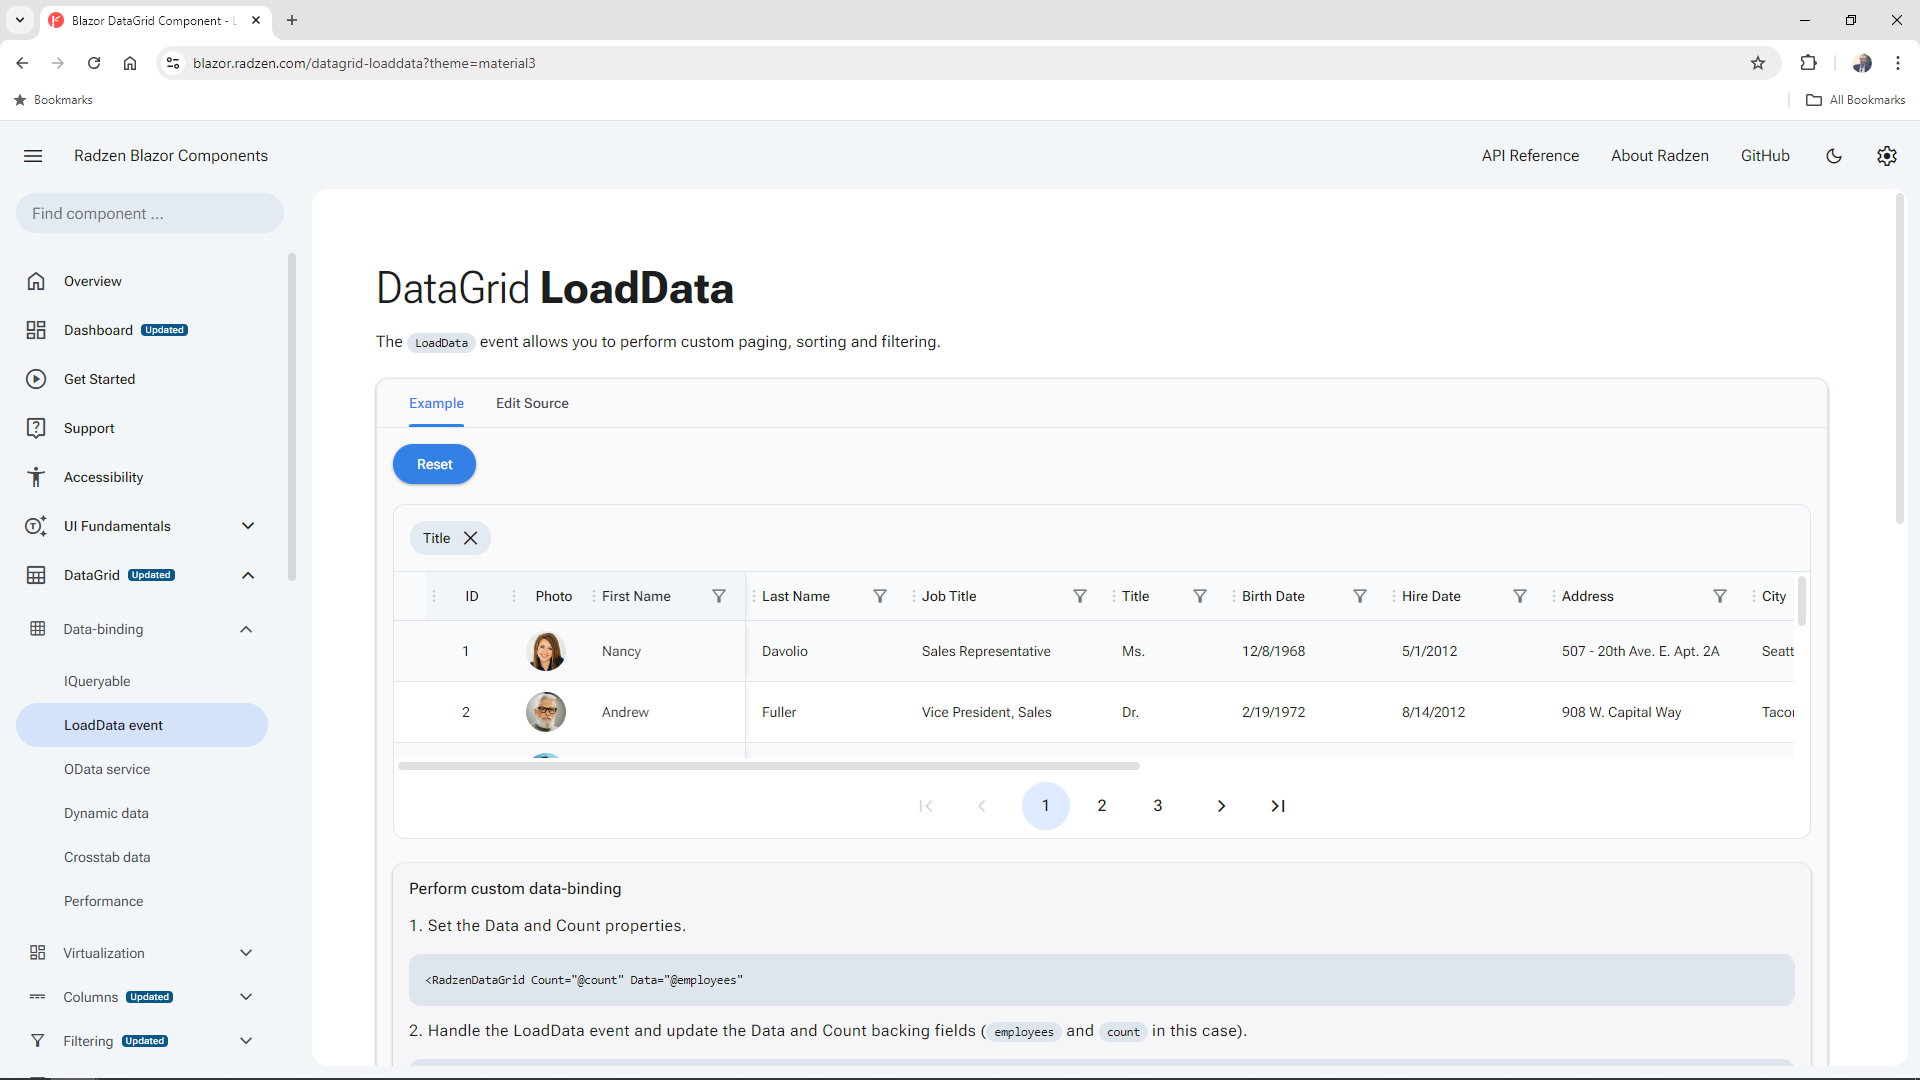Screen dimensions: 1920x1080
Task: Remove the Title group chip
Action: pos(471,538)
